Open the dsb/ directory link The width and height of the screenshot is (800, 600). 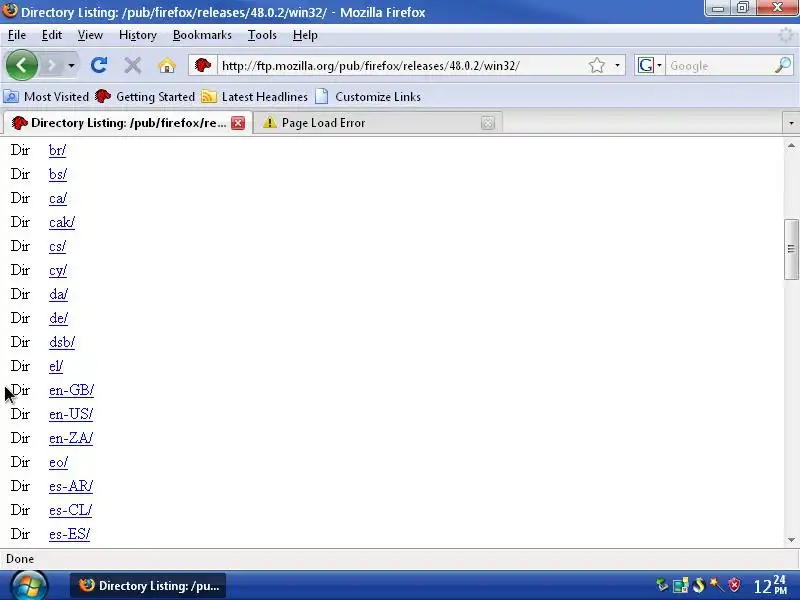point(62,342)
